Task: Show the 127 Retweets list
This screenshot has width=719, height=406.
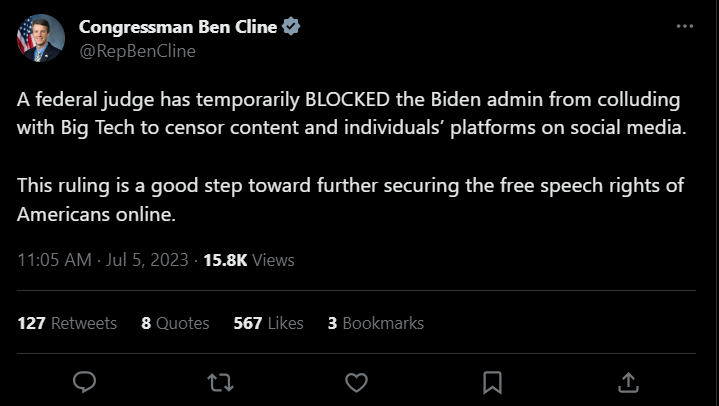Action: (x=67, y=323)
